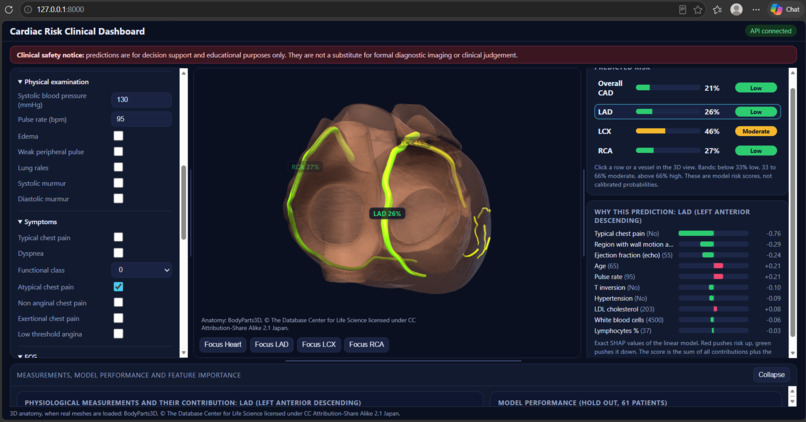Enable the Lung rales checkbox
The height and width of the screenshot is (422, 806).
[118, 167]
